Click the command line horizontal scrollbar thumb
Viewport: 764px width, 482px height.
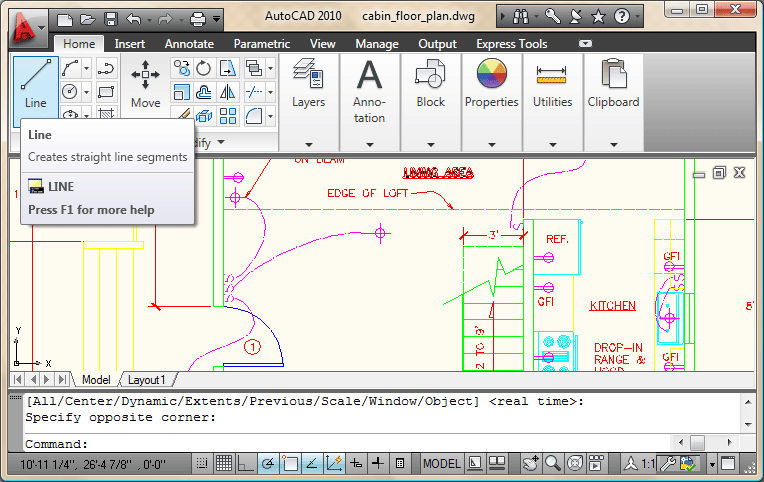tap(697, 443)
